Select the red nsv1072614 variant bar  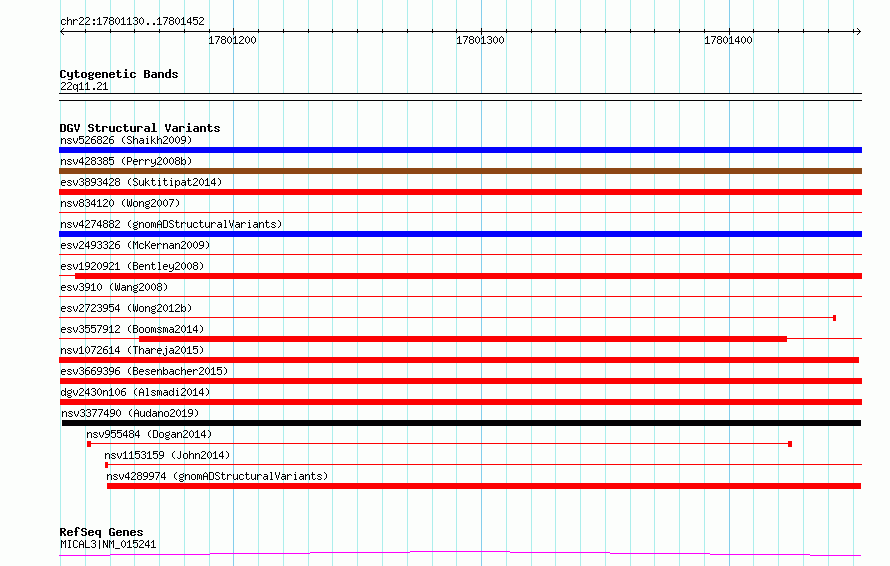[x=459, y=360]
